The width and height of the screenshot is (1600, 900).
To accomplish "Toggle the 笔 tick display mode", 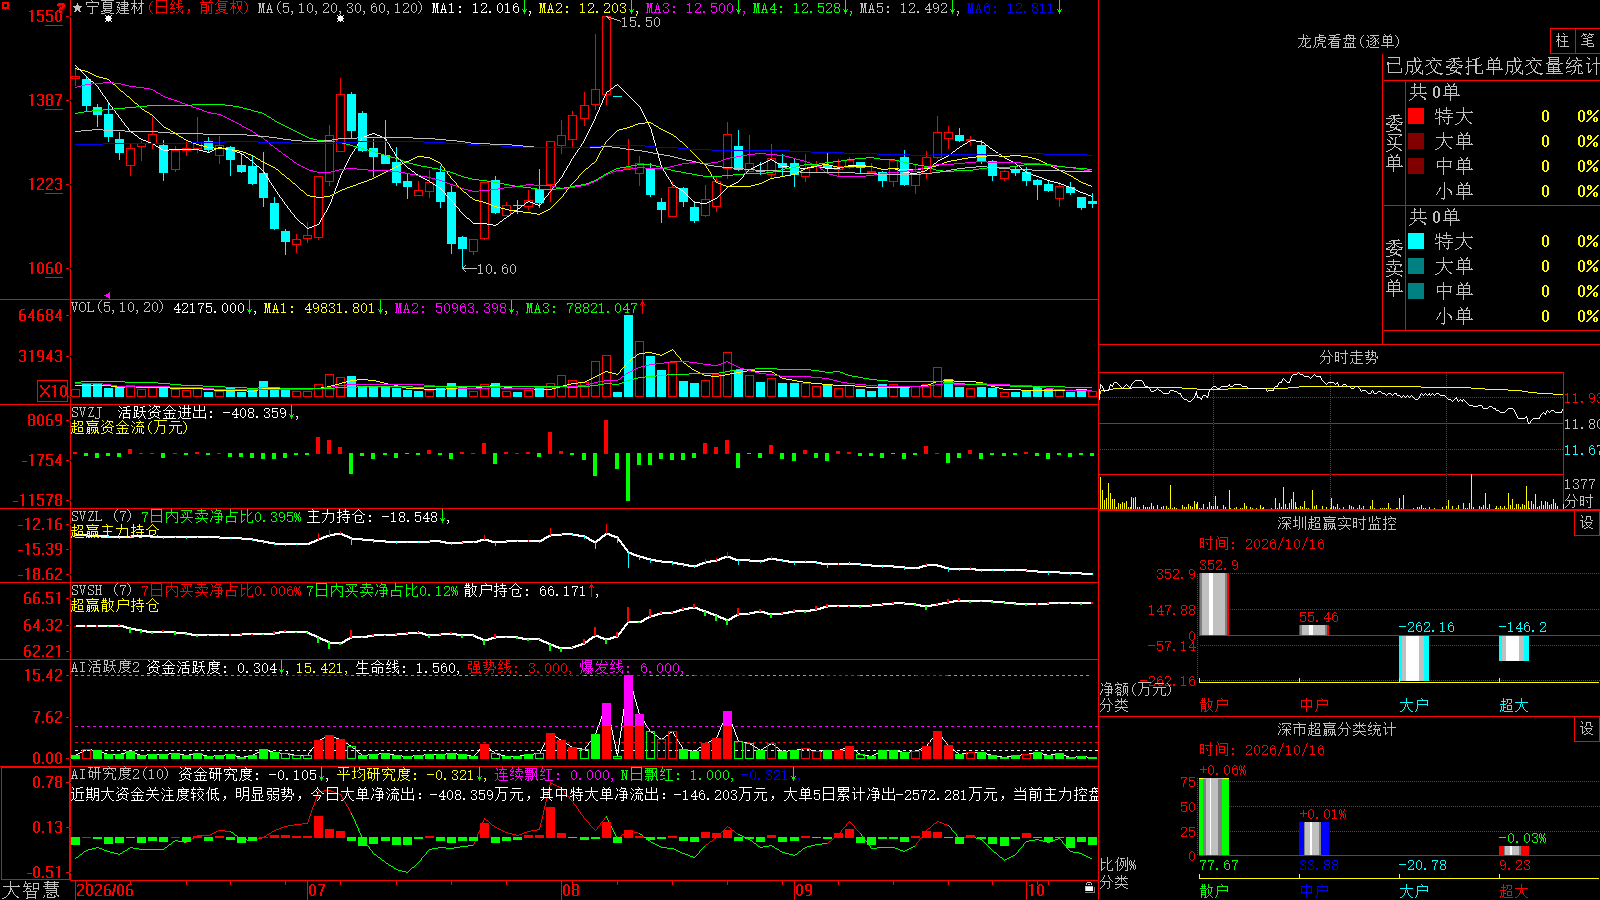I will tap(1587, 41).
